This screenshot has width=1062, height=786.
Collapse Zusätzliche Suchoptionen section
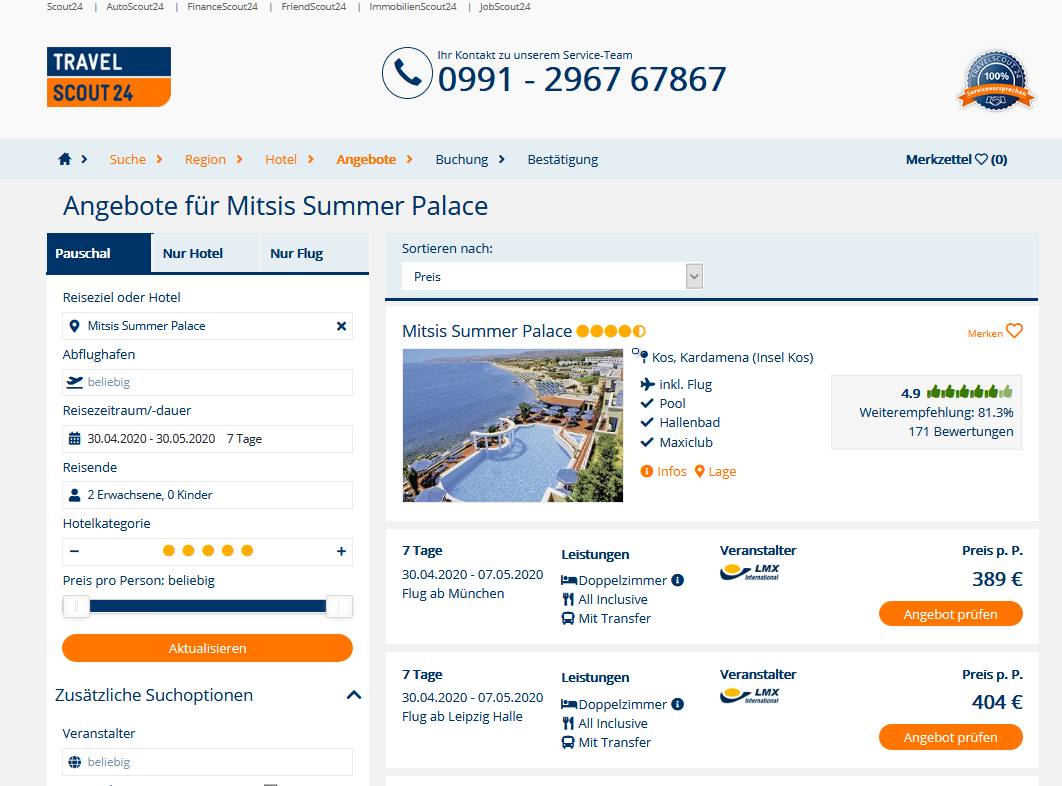coord(354,695)
